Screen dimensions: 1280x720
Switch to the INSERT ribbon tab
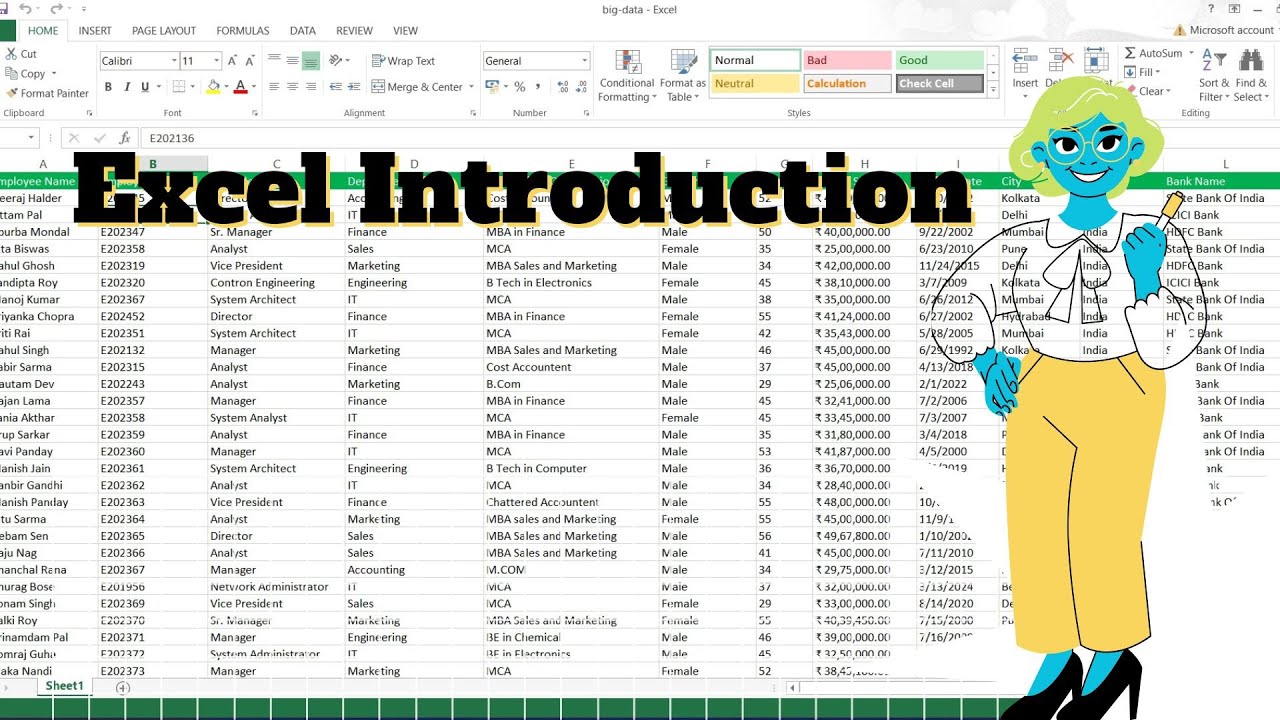point(95,31)
